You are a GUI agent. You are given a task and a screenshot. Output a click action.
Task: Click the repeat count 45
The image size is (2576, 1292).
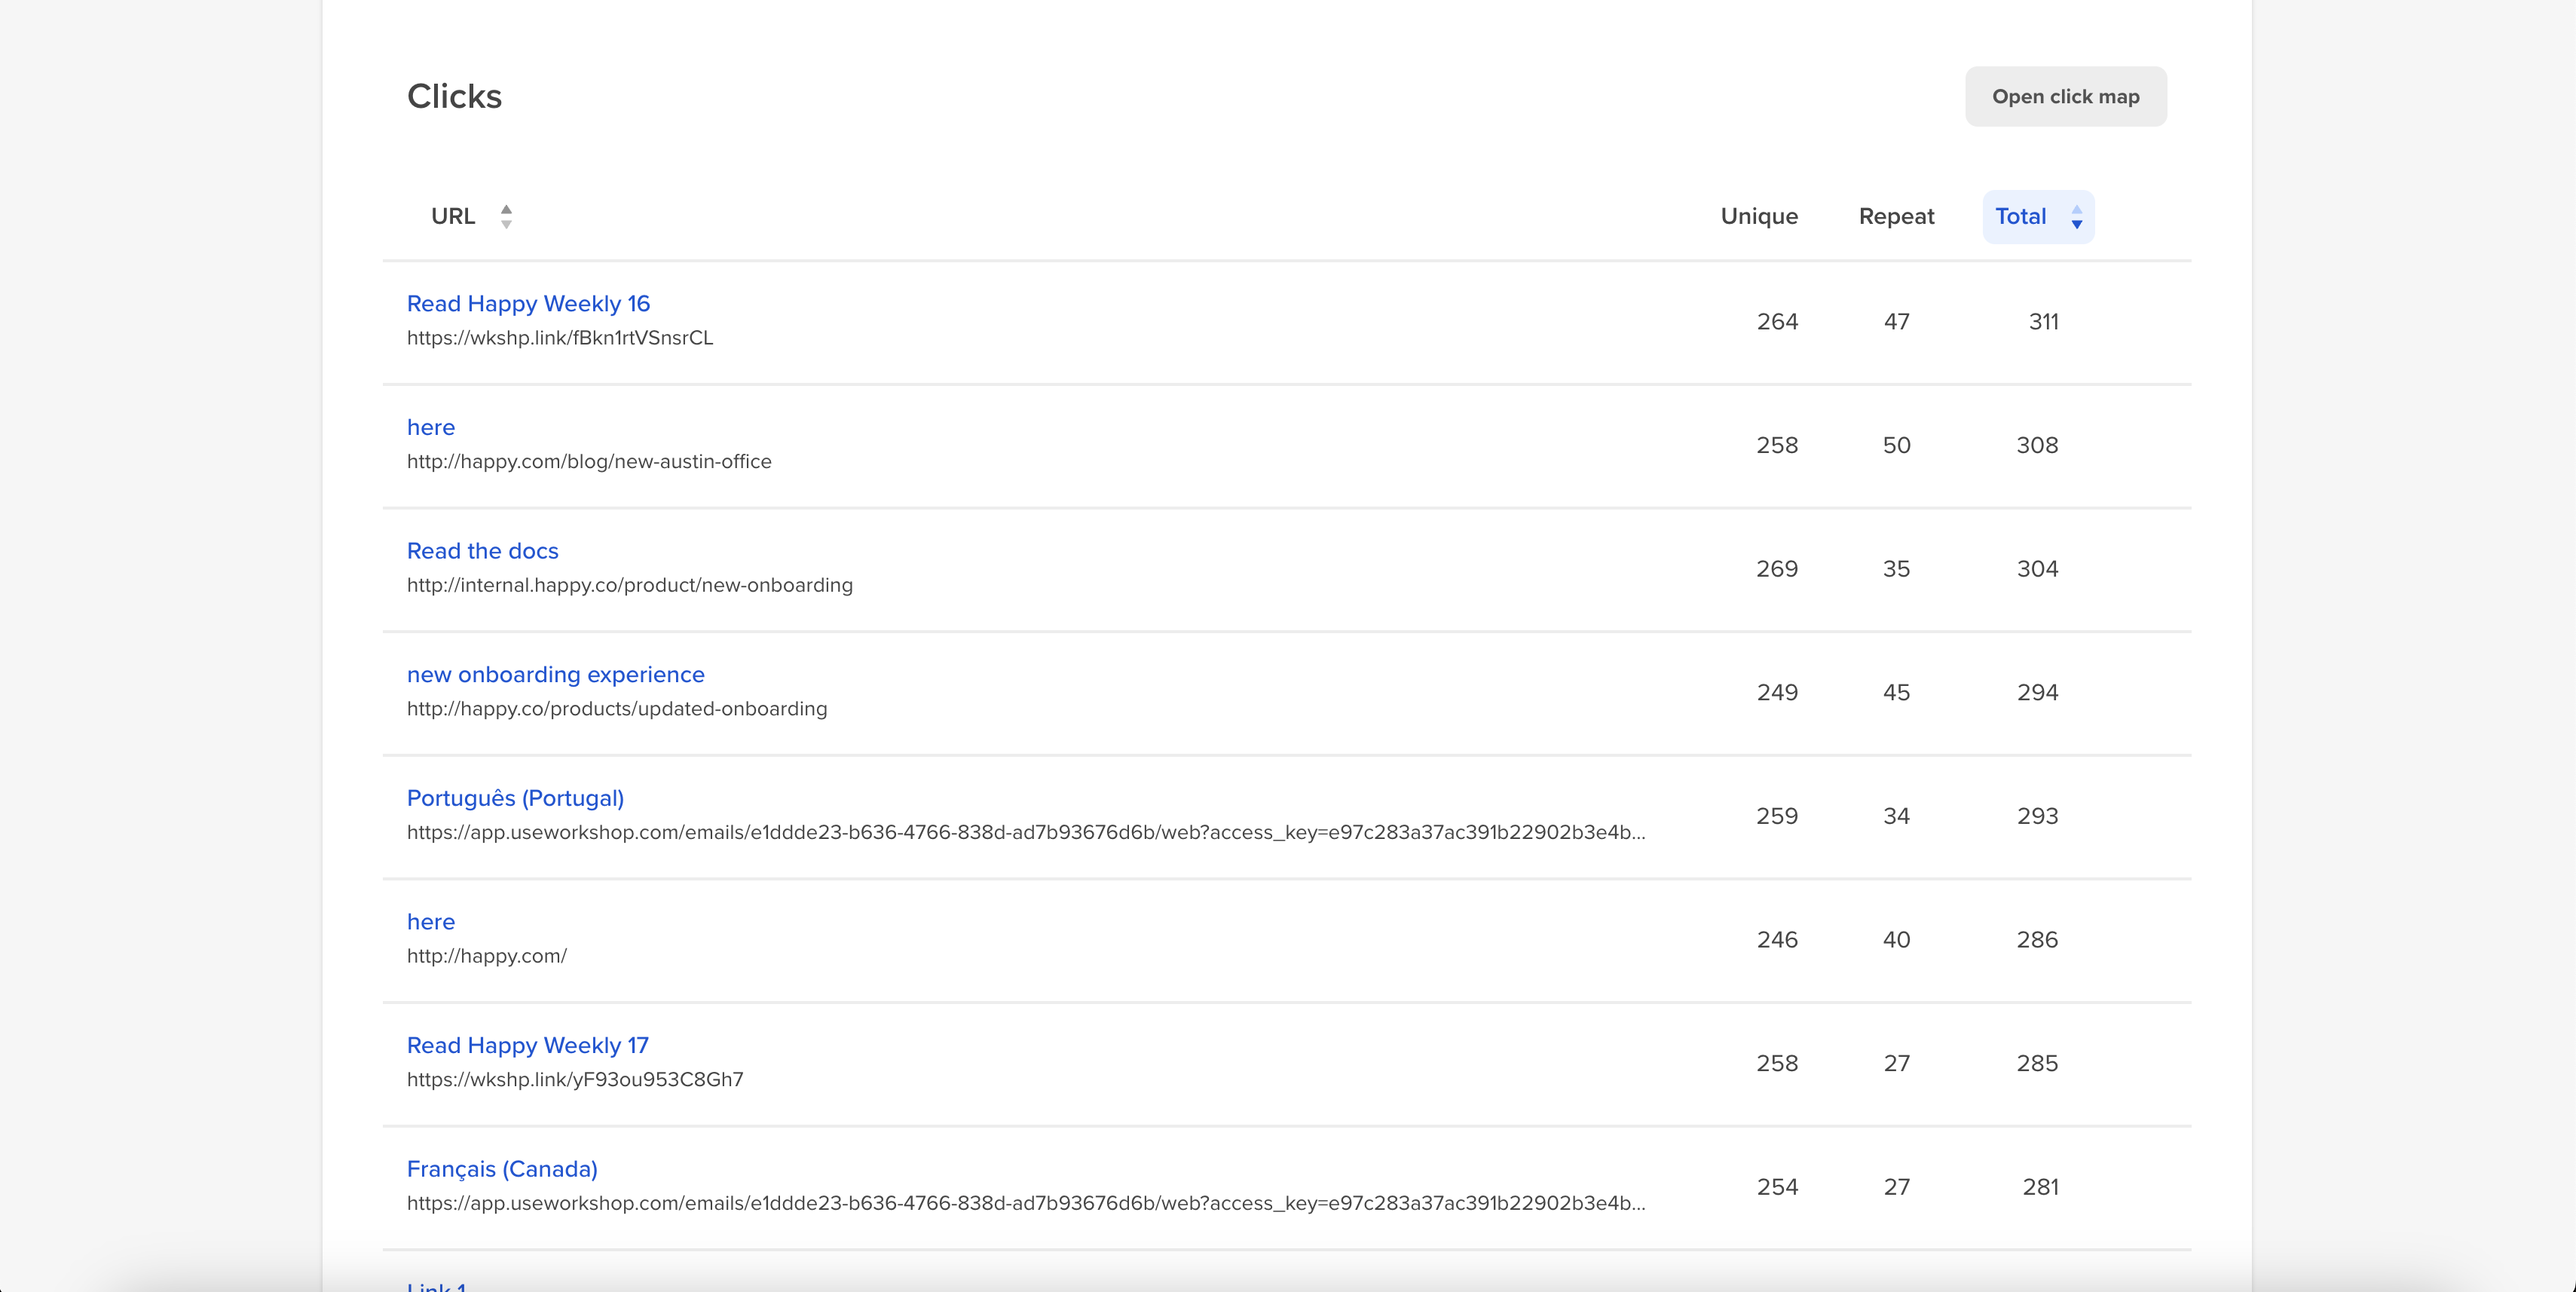coord(1896,692)
